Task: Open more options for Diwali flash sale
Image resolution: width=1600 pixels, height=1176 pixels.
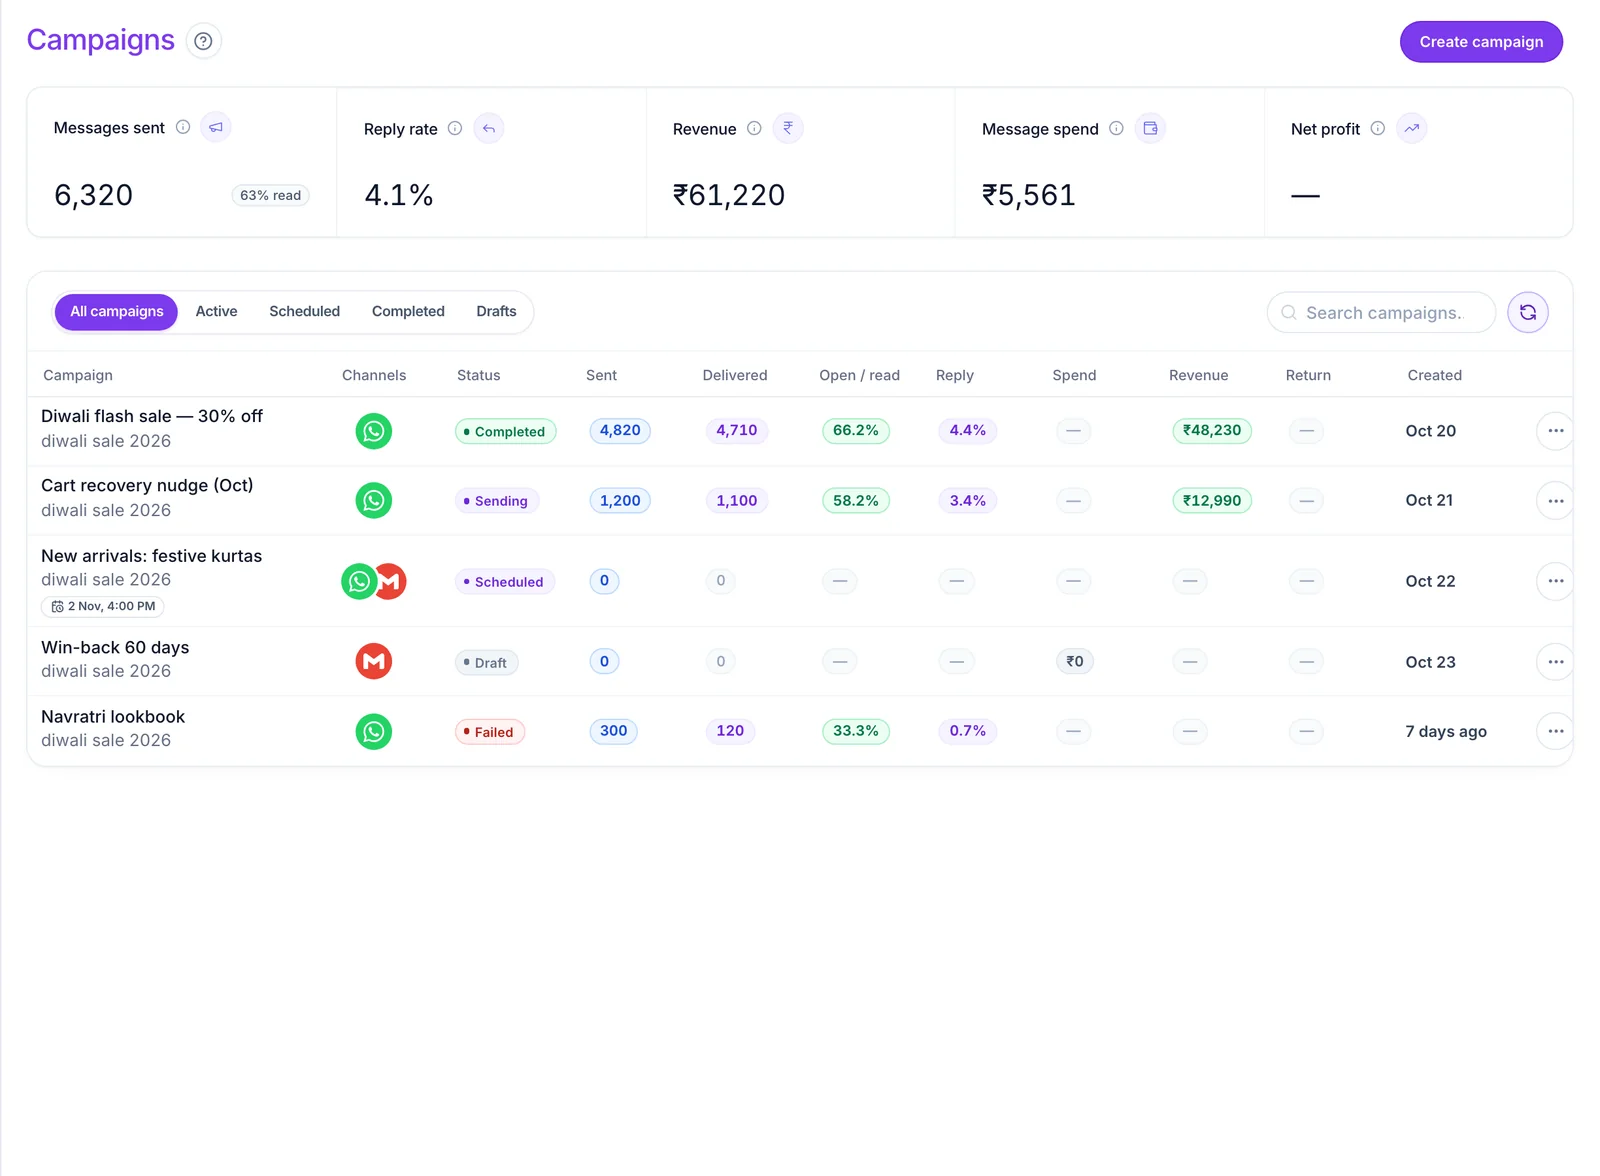Action: [1555, 431]
